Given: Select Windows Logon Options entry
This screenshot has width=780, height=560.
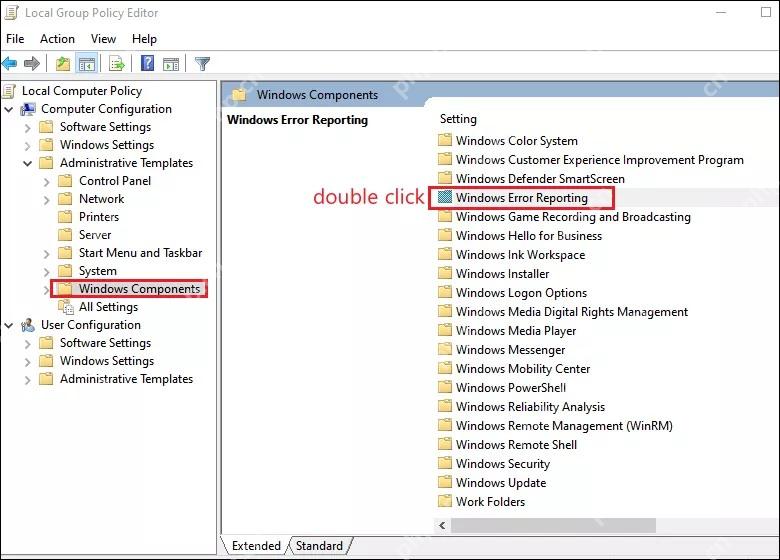Looking at the screenshot, I should [521, 292].
